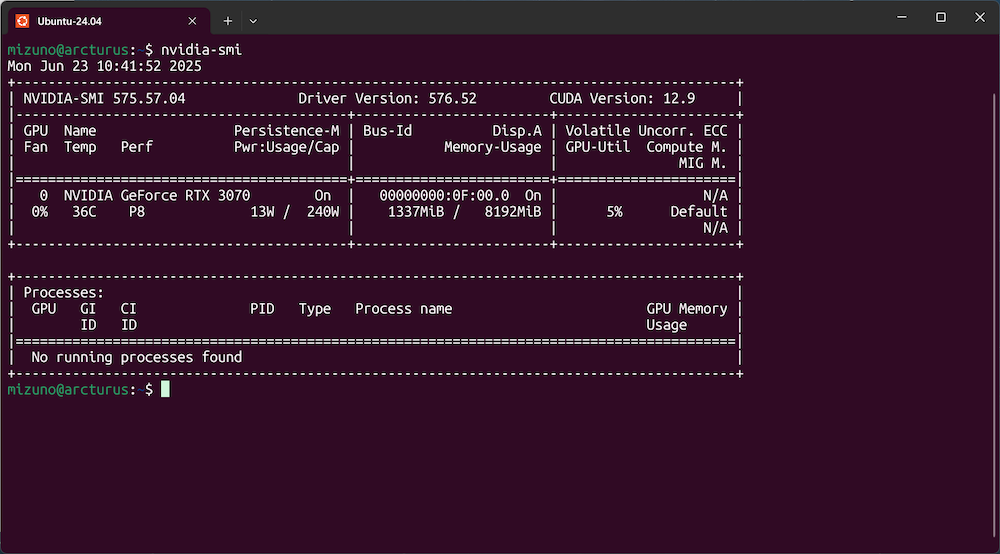Viewport: 1000px width, 554px height.
Task: Click the Mon Jun 23 timestamp line
Action: pos(105,66)
